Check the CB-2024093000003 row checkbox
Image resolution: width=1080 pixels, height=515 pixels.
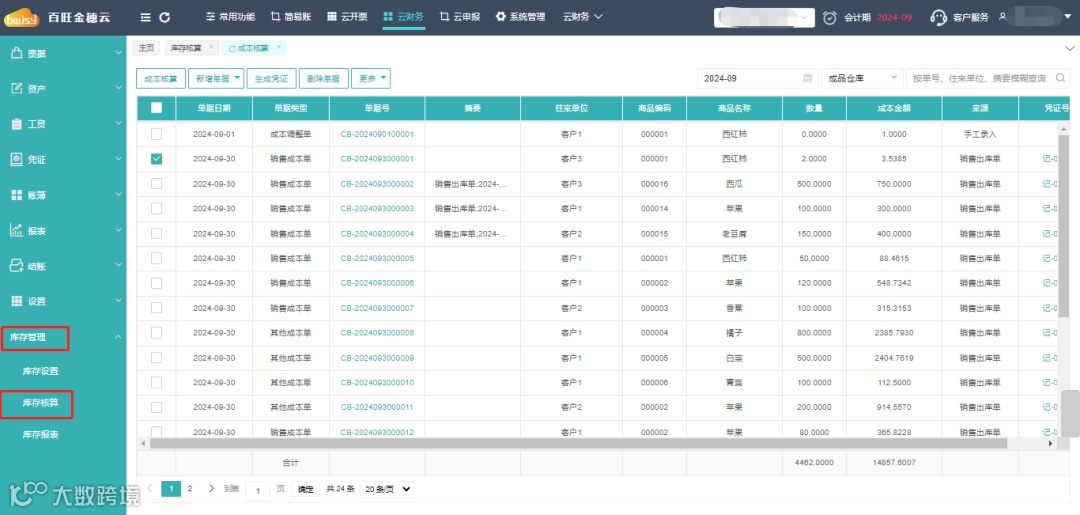[x=156, y=208]
